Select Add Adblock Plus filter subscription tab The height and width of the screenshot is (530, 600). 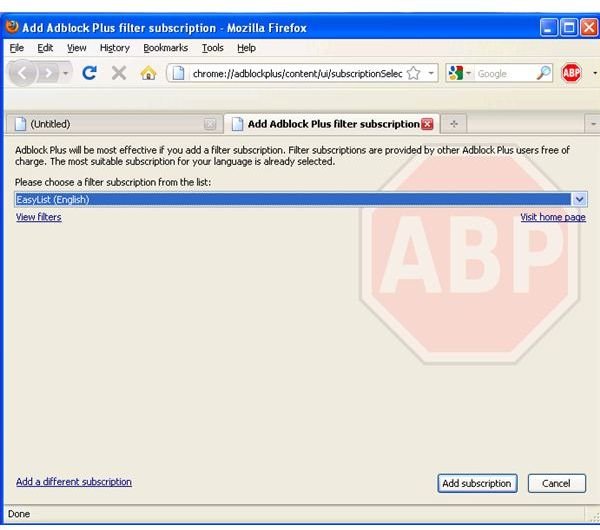(x=332, y=124)
